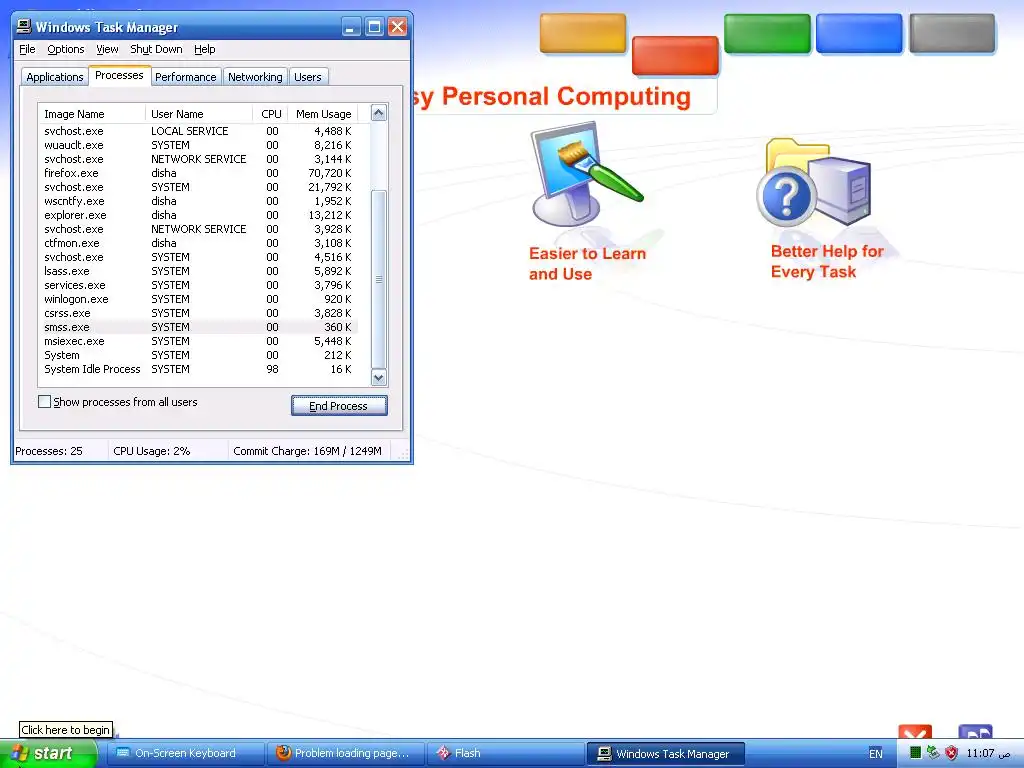The width and height of the screenshot is (1024, 768).
Task: Select the services.exe process row
Action: (198, 285)
